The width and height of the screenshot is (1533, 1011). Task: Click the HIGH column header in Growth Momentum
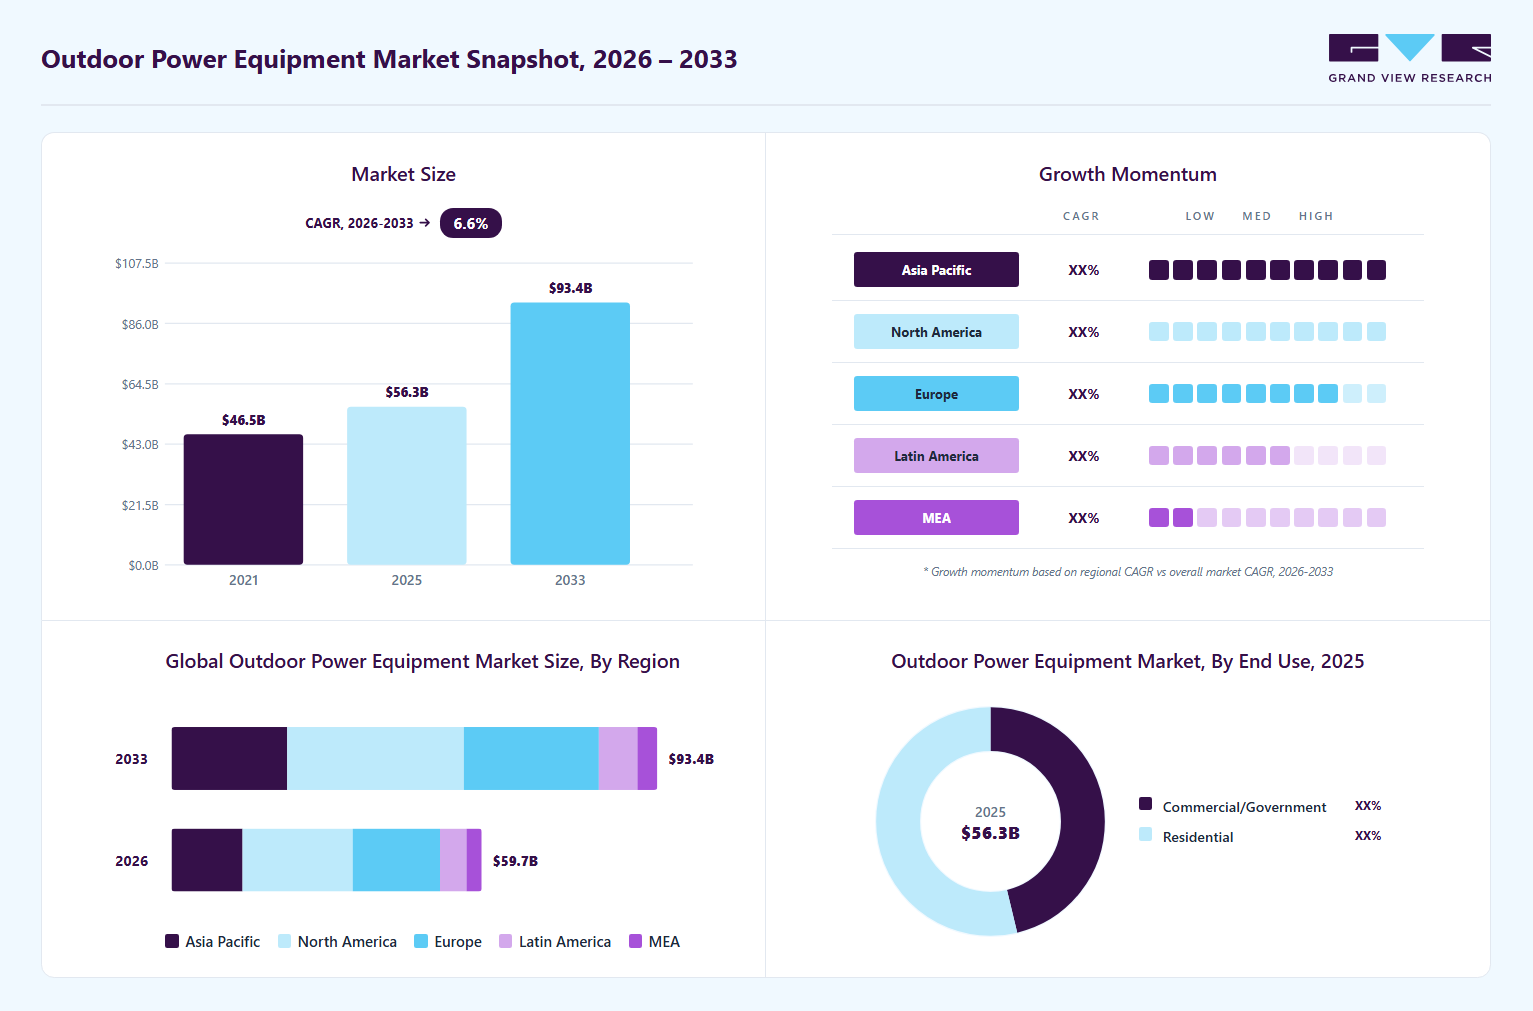point(1316,216)
